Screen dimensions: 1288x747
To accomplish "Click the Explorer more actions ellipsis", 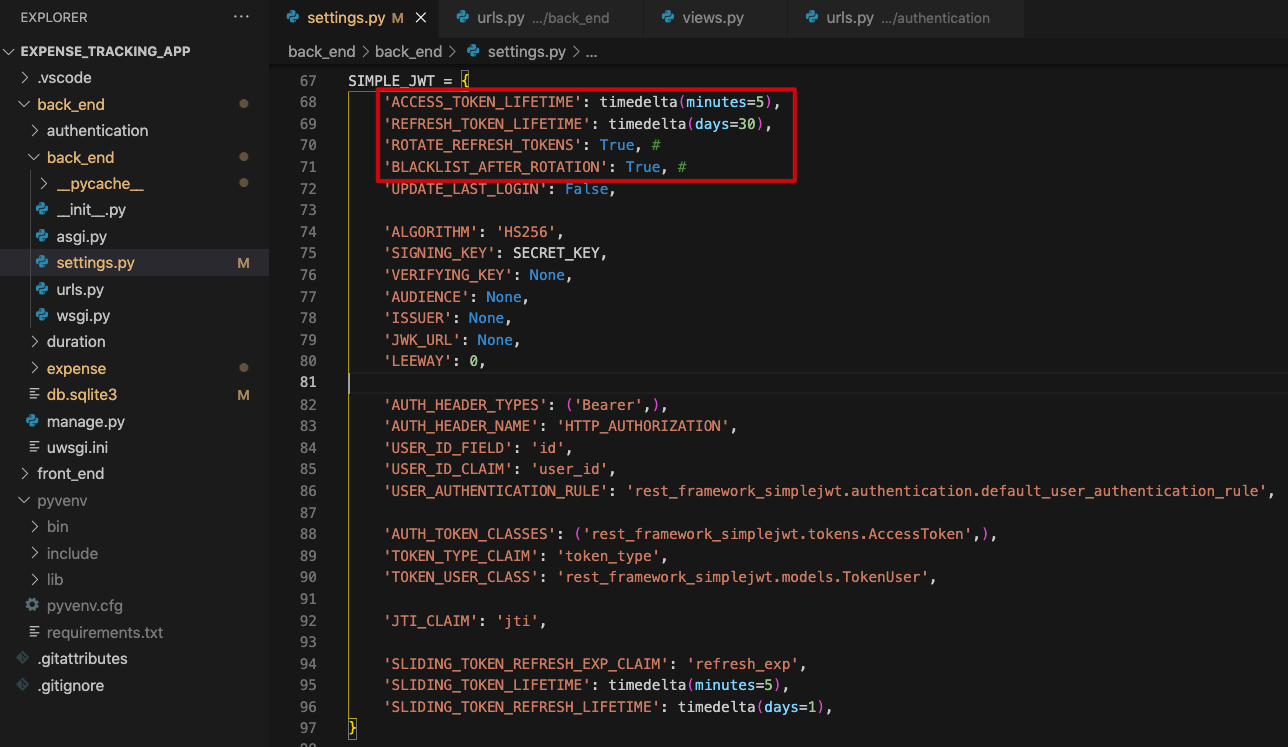I will pyautogui.click(x=241, y=17).
